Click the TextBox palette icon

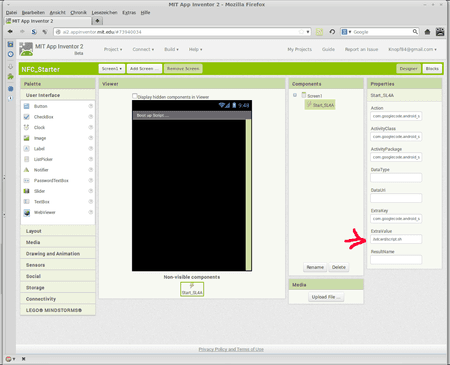(x=27, y=202)
